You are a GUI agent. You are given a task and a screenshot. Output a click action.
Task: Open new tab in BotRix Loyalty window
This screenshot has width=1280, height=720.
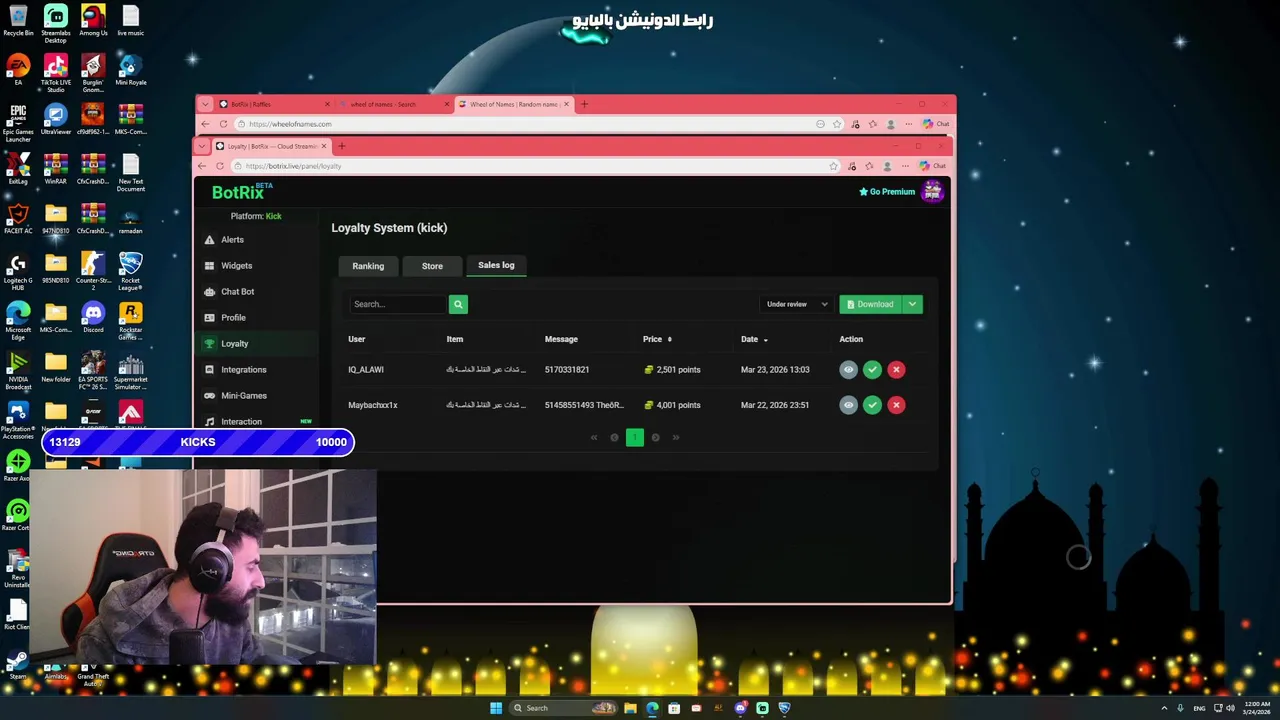pos(341,146)
